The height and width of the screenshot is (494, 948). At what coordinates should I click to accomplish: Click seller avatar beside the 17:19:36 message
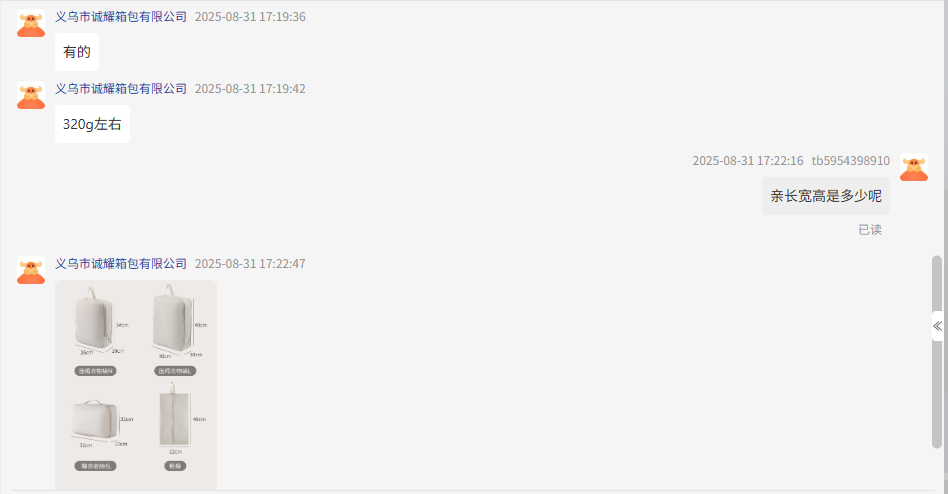[31, 24]
